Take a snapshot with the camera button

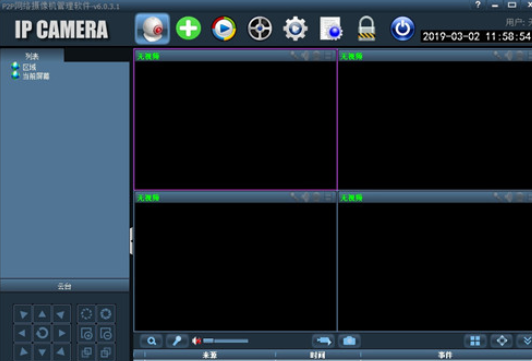[349, 341]
